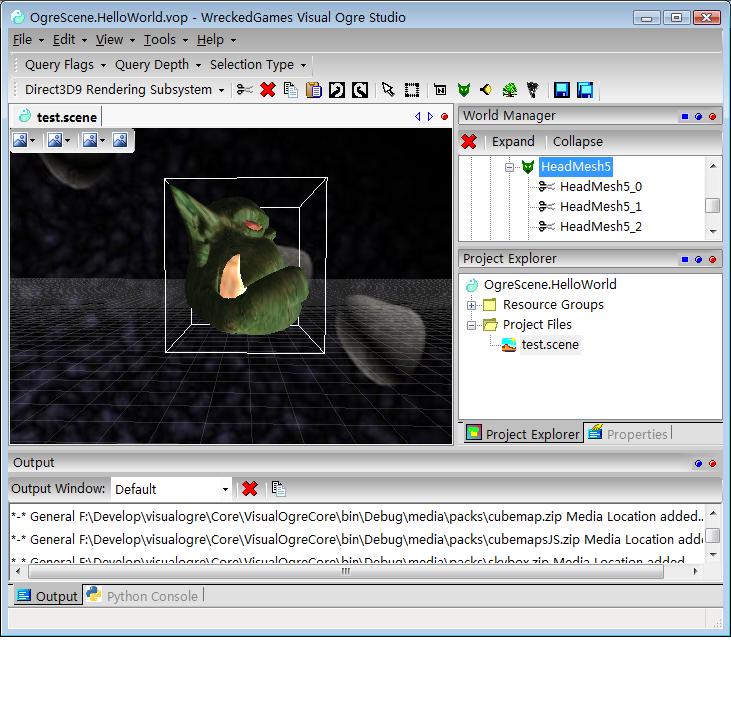
Task: Click the clipboard paste icon in toolbar
Action: pyautogui.click(x=313, y=90)
